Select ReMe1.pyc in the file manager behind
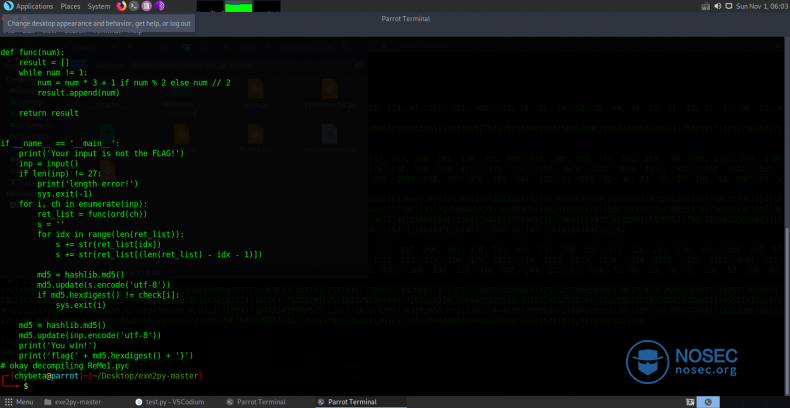790x408 pixels. (255, 140)
